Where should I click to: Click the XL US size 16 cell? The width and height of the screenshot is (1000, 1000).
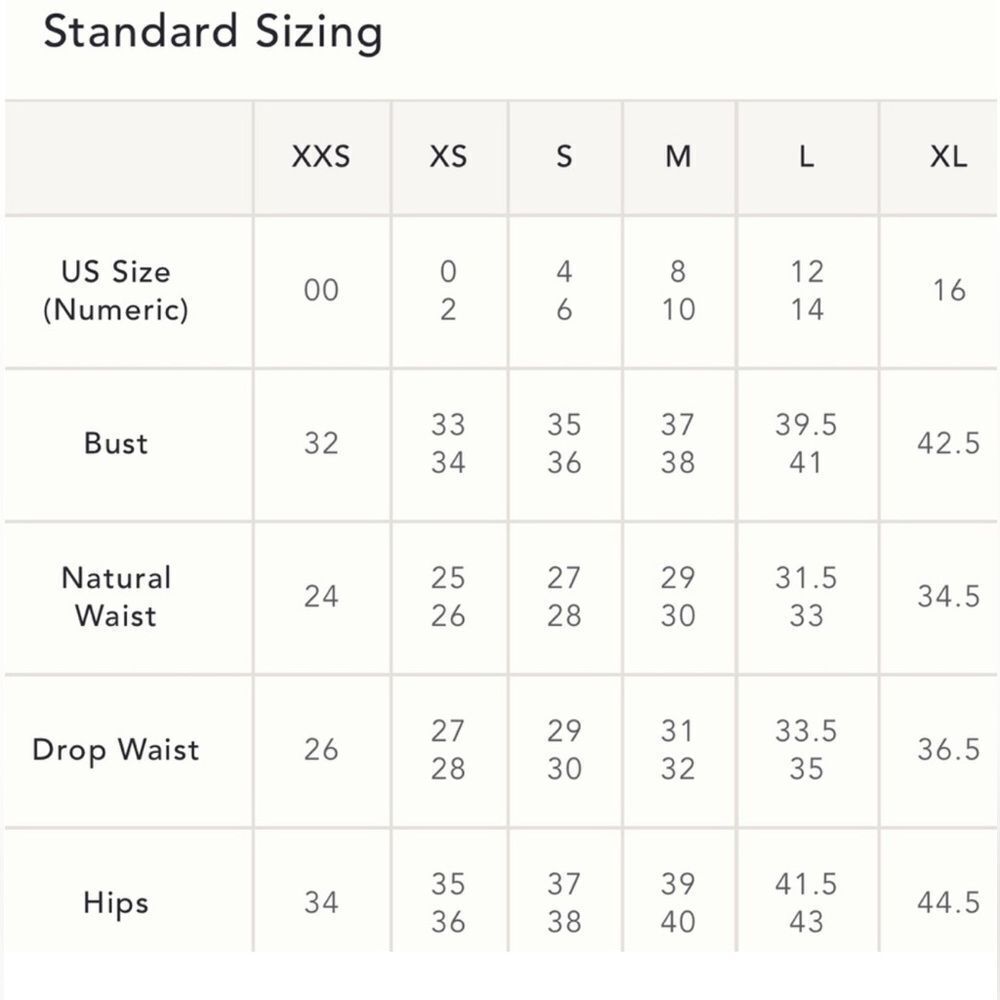(949, 291)
